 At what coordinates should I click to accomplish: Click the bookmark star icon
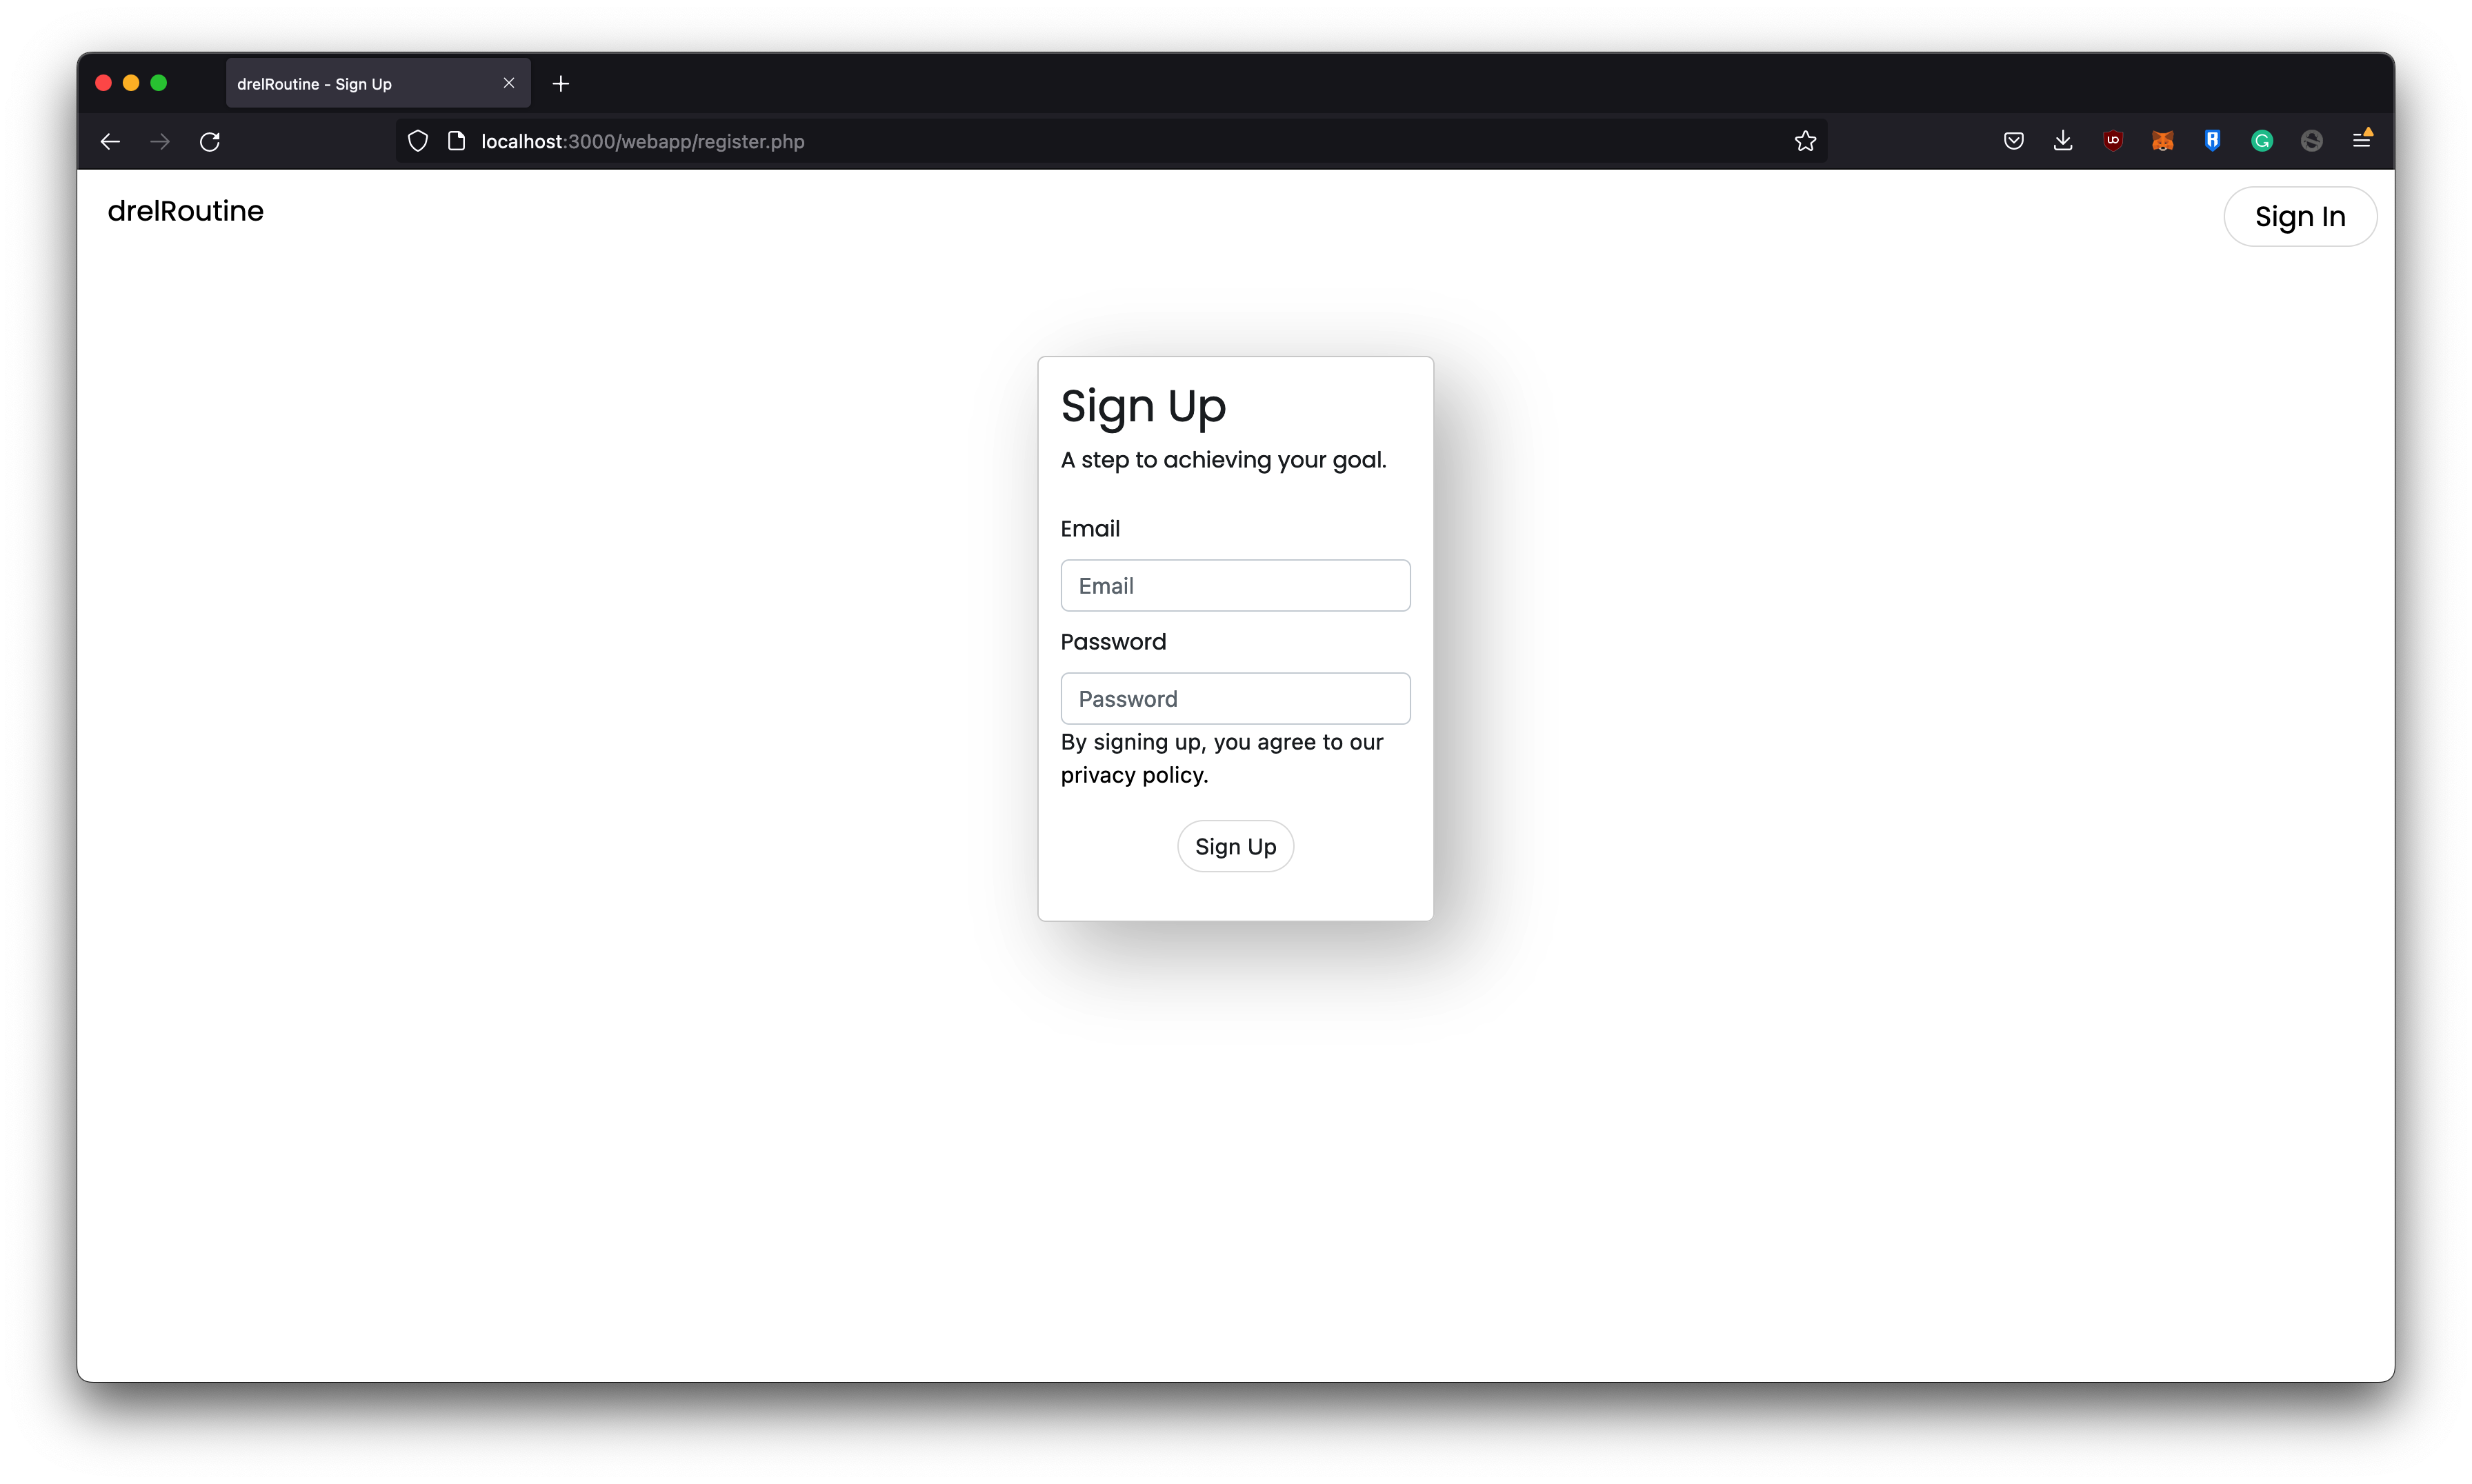pos(1805,141)
